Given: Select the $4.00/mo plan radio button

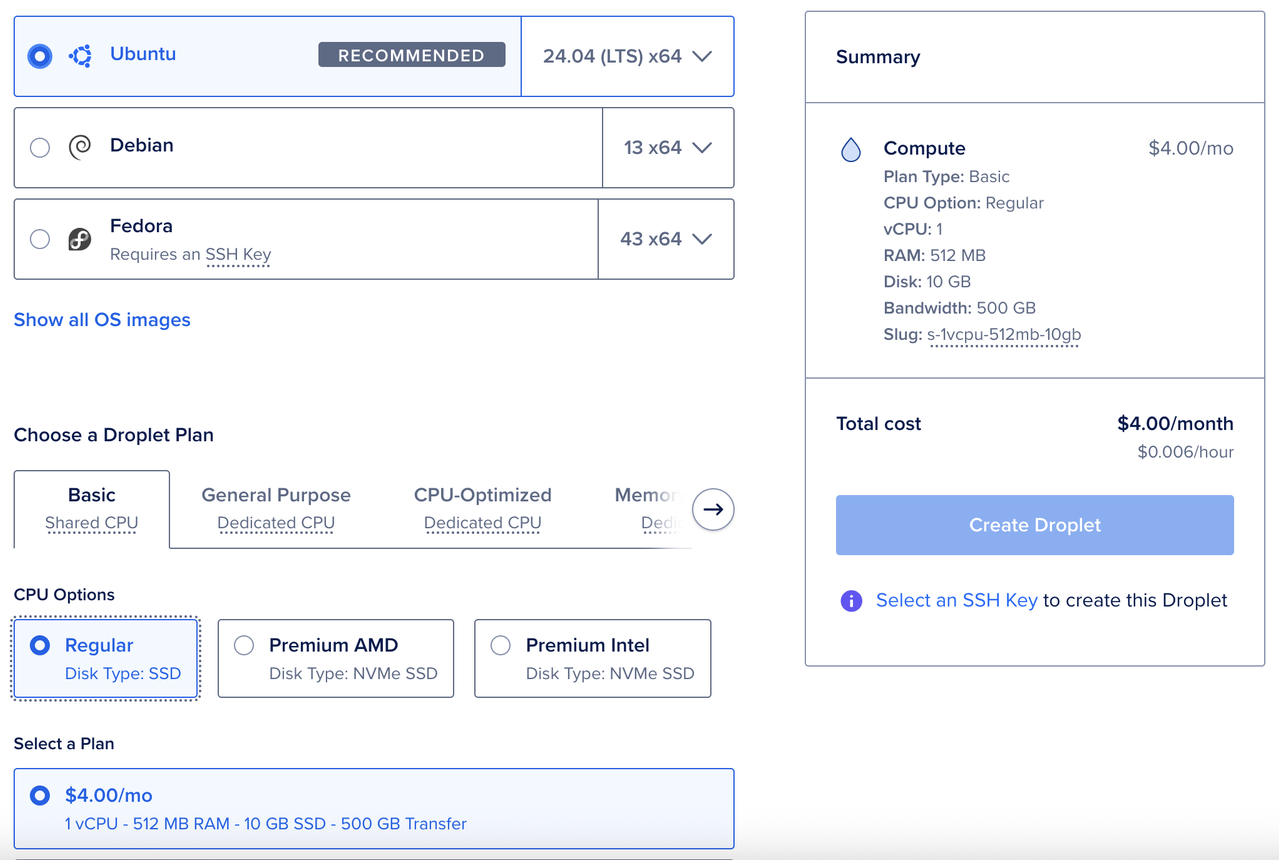Looking at the screenshot, I should pyautogui.click(x=40, y=796).
